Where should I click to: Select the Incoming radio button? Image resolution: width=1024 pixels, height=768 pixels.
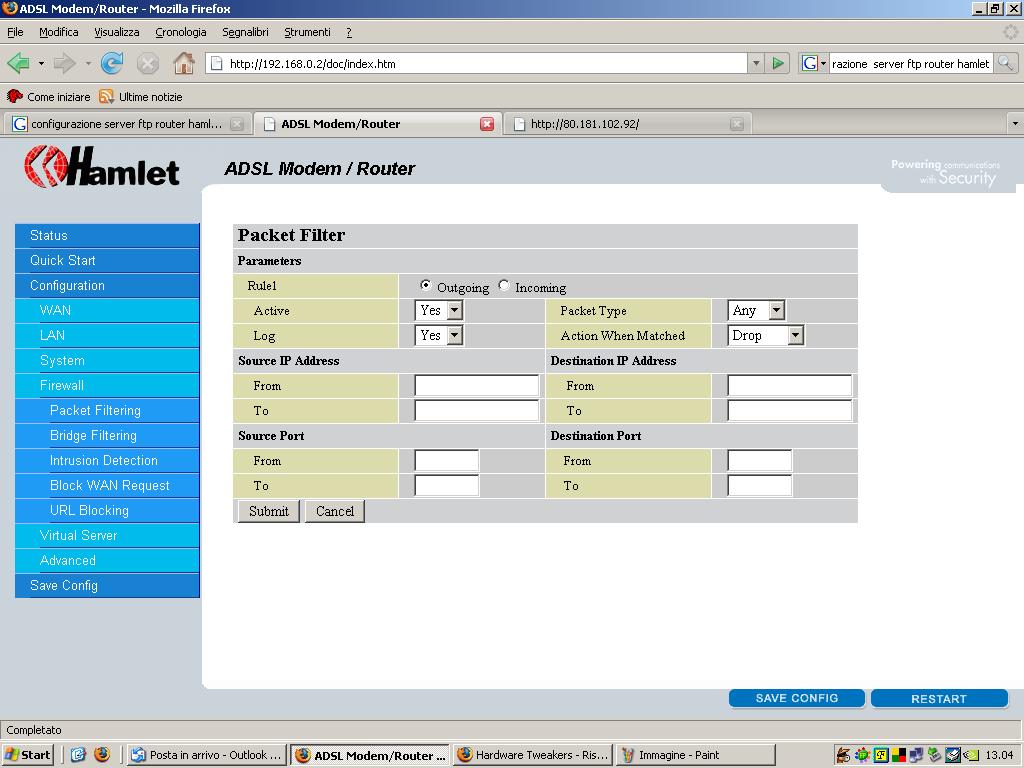504,286
